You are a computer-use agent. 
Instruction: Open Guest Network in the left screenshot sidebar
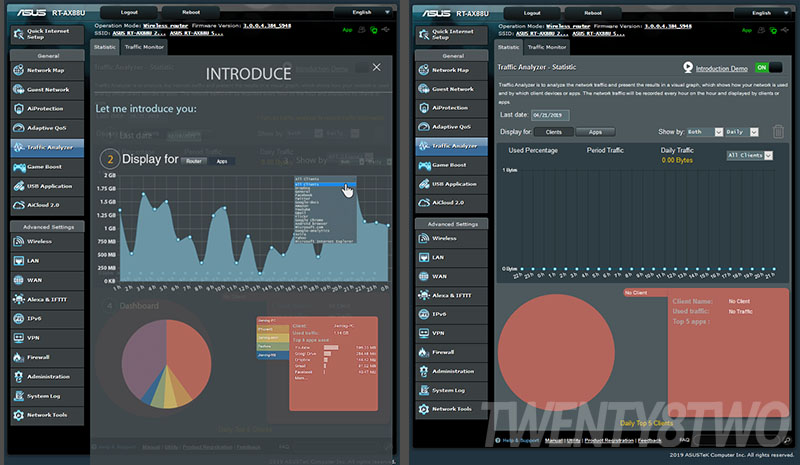point(47,89)
